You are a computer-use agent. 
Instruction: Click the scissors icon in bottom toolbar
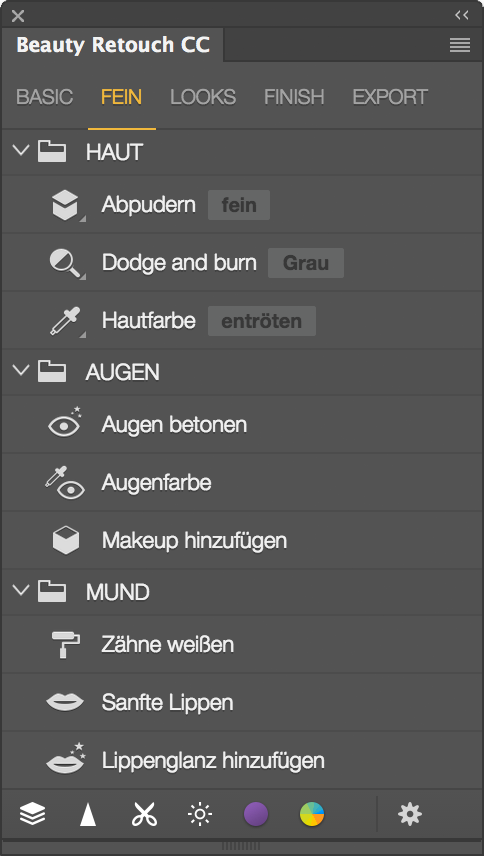144,815
